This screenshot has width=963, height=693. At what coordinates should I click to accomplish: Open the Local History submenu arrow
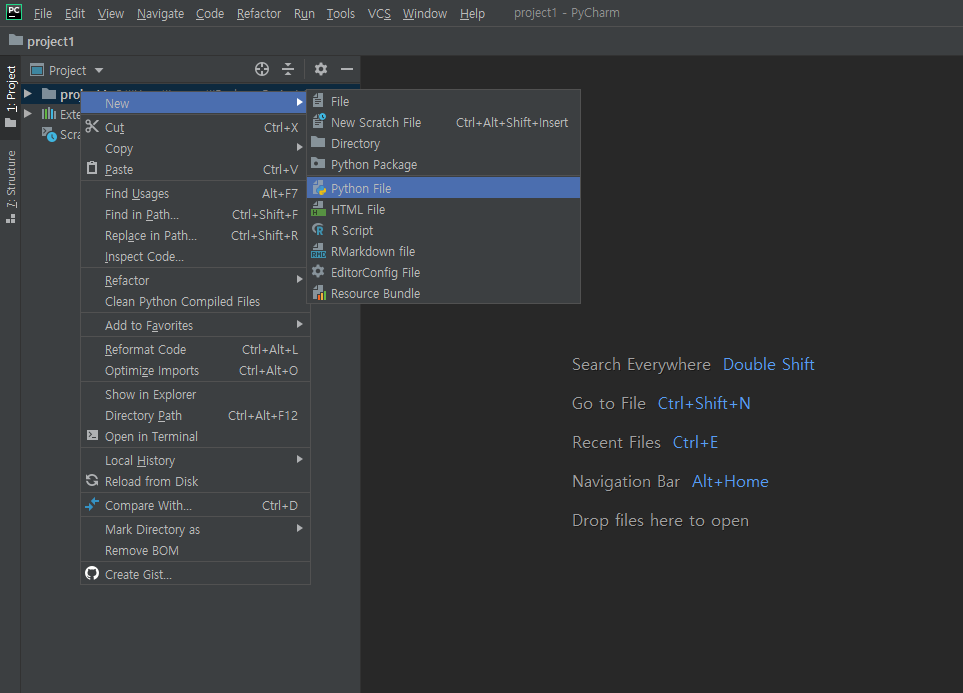[299, 460]
